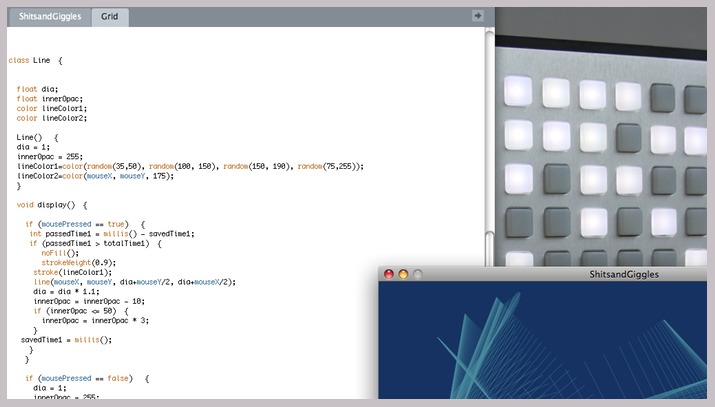Switch to the ShitsandGiggles editor tab
715x407 pixels.
click(x=48, y=16)
